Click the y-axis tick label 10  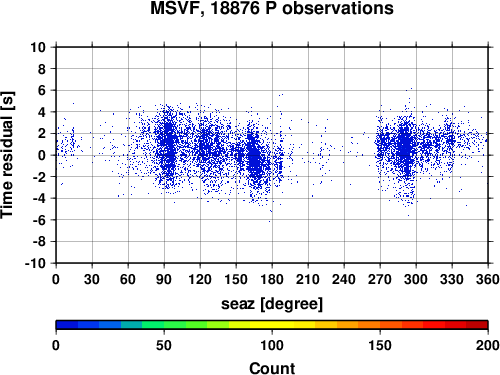pyautogui.click(x=38, y=47)
